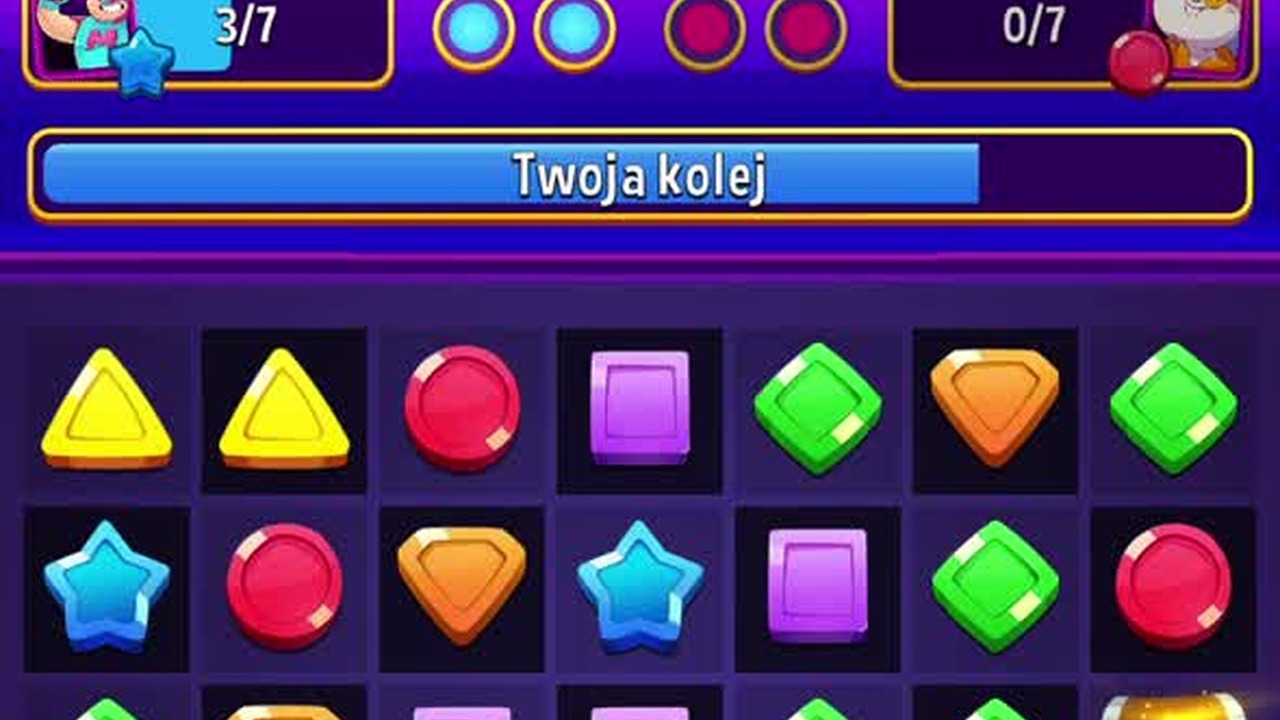The image size is (1280, 720).
Task: Pick the purple square gem in the top row
Action: (640, 407)
